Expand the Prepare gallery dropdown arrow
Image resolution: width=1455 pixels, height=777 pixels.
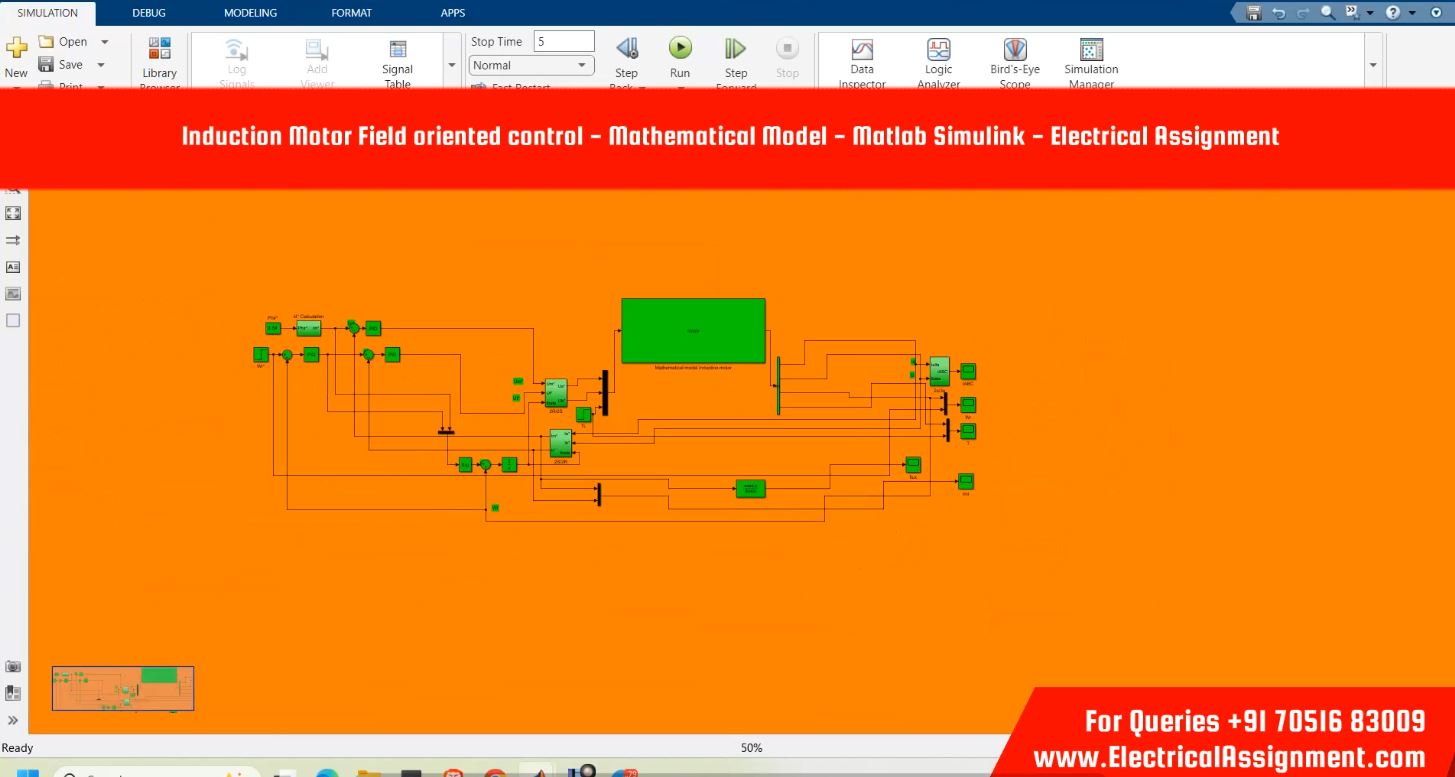(x=451, y=64)
